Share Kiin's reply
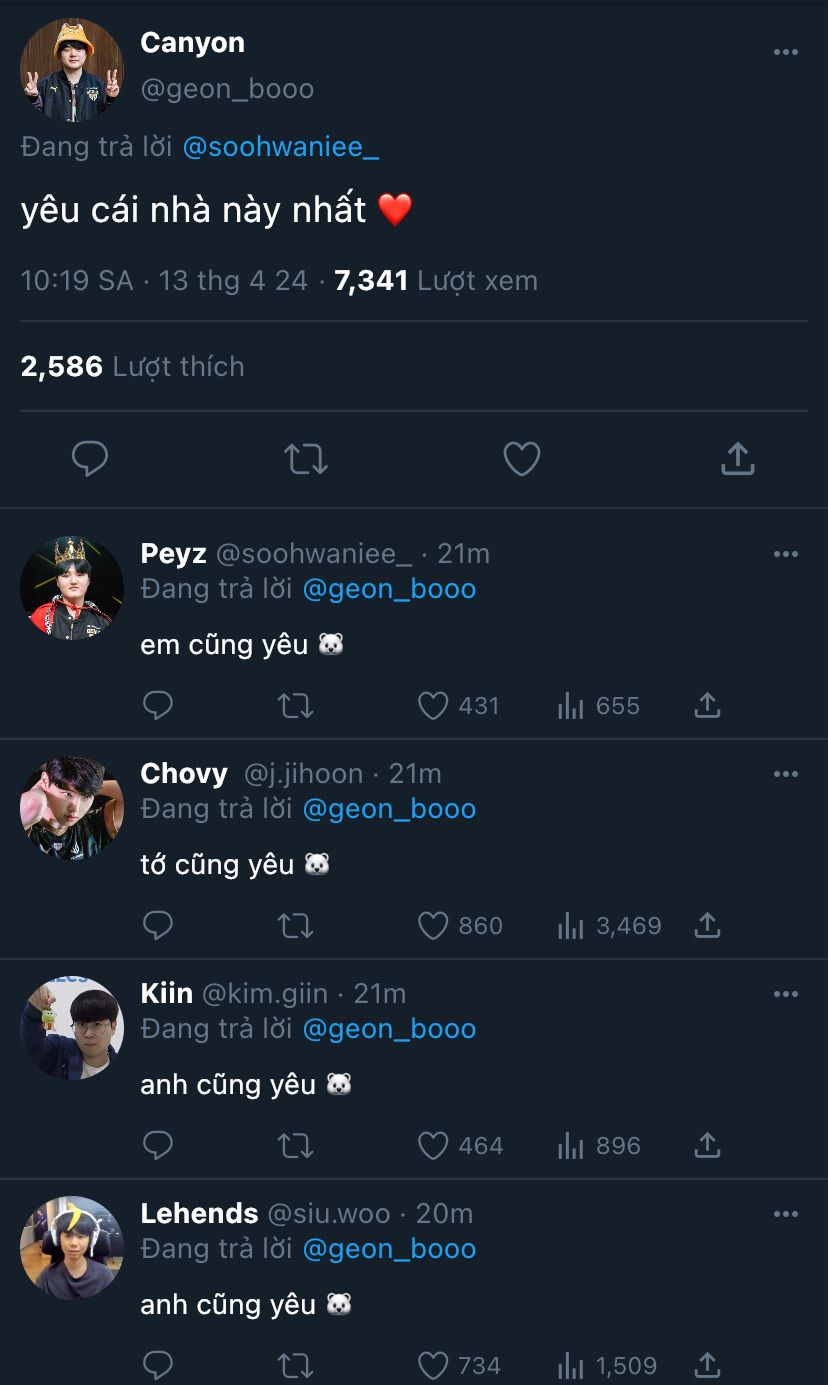The image size is (828, 1385). point(707,1146)
